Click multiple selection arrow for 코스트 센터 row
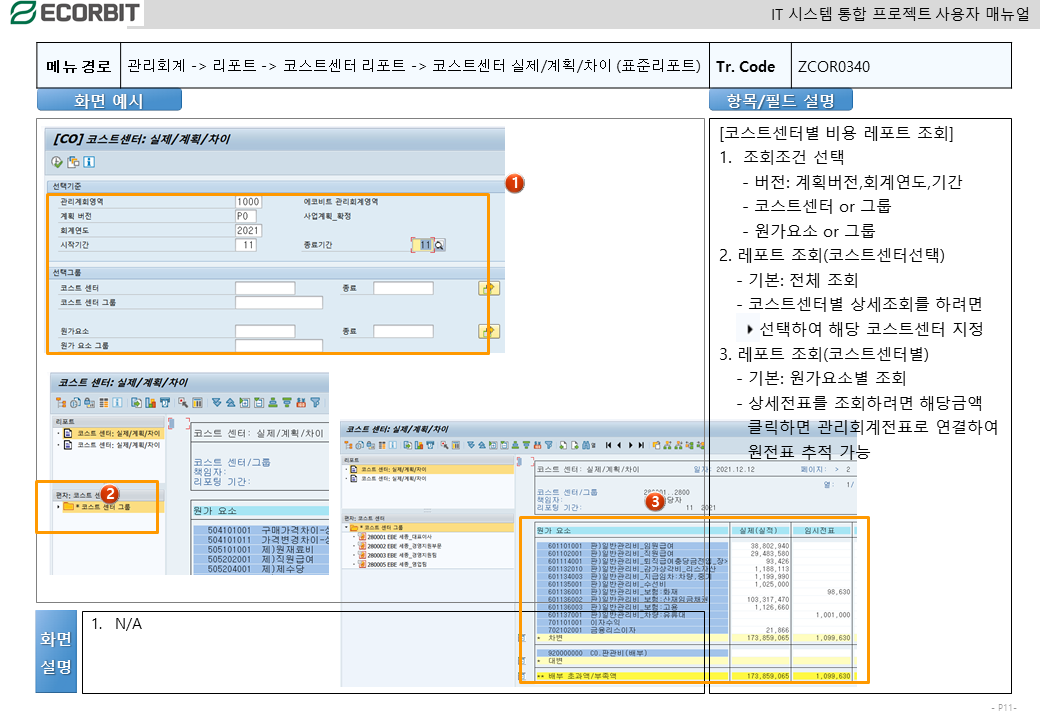This screenshot has height=720, width=1040. [x=489, y=288]
